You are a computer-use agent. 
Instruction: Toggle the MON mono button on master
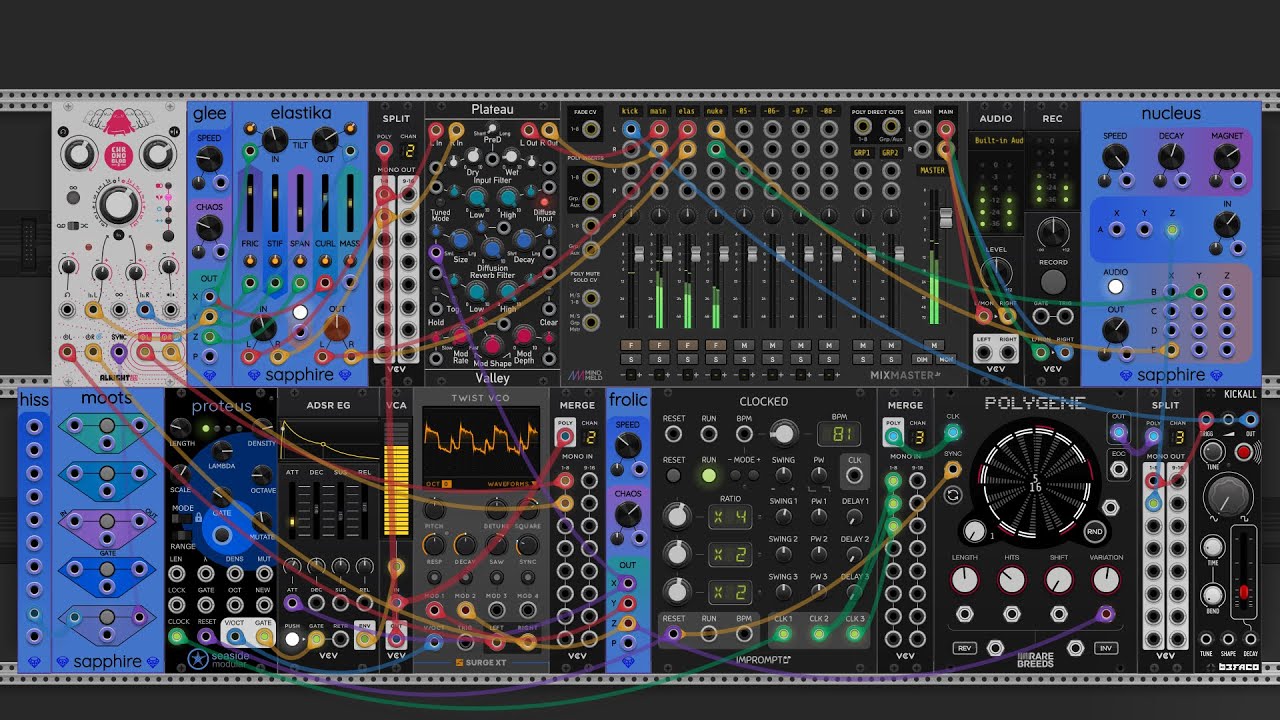[x=946, y=358]
